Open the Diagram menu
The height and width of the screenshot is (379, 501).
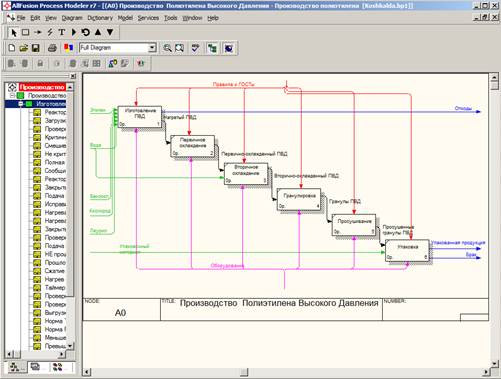click(x=72, y=18)
